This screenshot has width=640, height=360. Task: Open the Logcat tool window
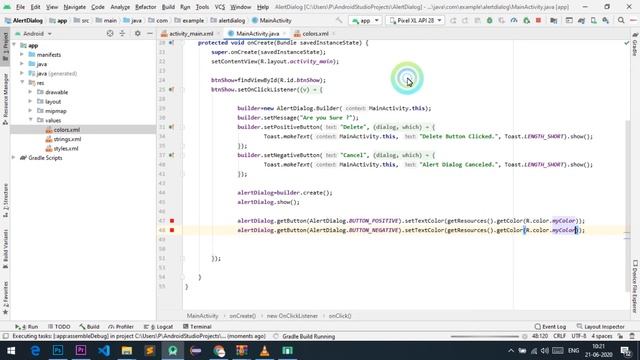(159, 327)
